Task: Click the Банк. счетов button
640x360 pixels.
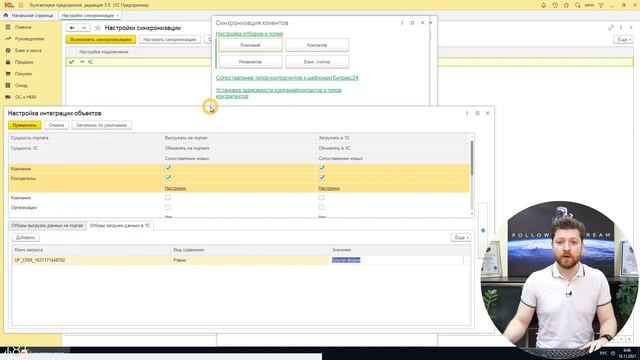Action: pyautogui.click(x=317, y=62)
